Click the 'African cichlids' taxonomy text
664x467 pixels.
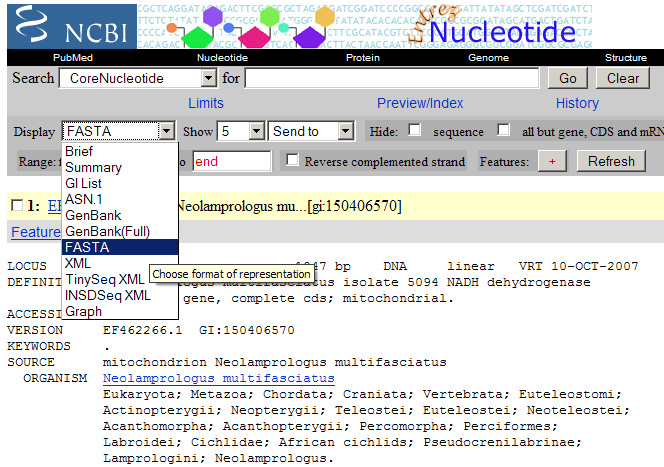coord(346,442)
